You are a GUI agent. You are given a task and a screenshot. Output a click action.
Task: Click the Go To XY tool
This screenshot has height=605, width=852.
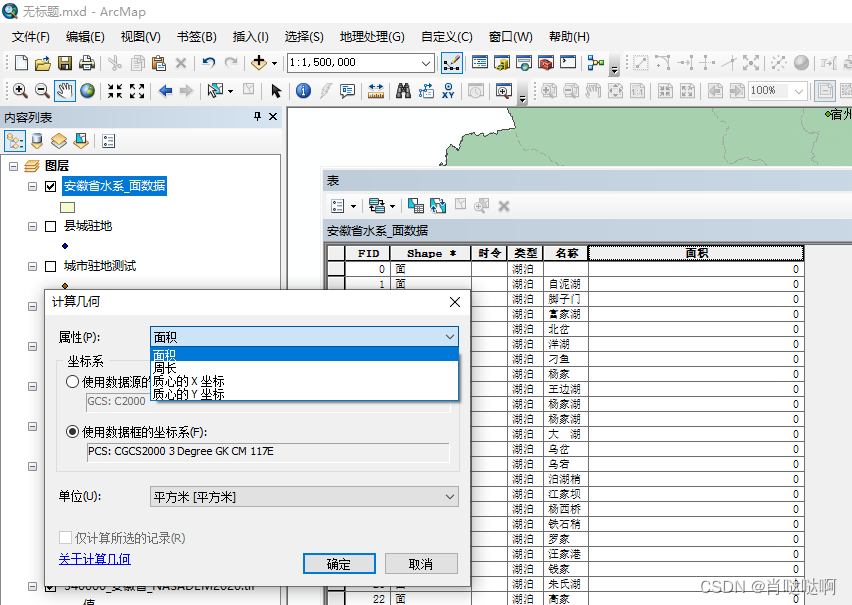click(x=448, y=91)
